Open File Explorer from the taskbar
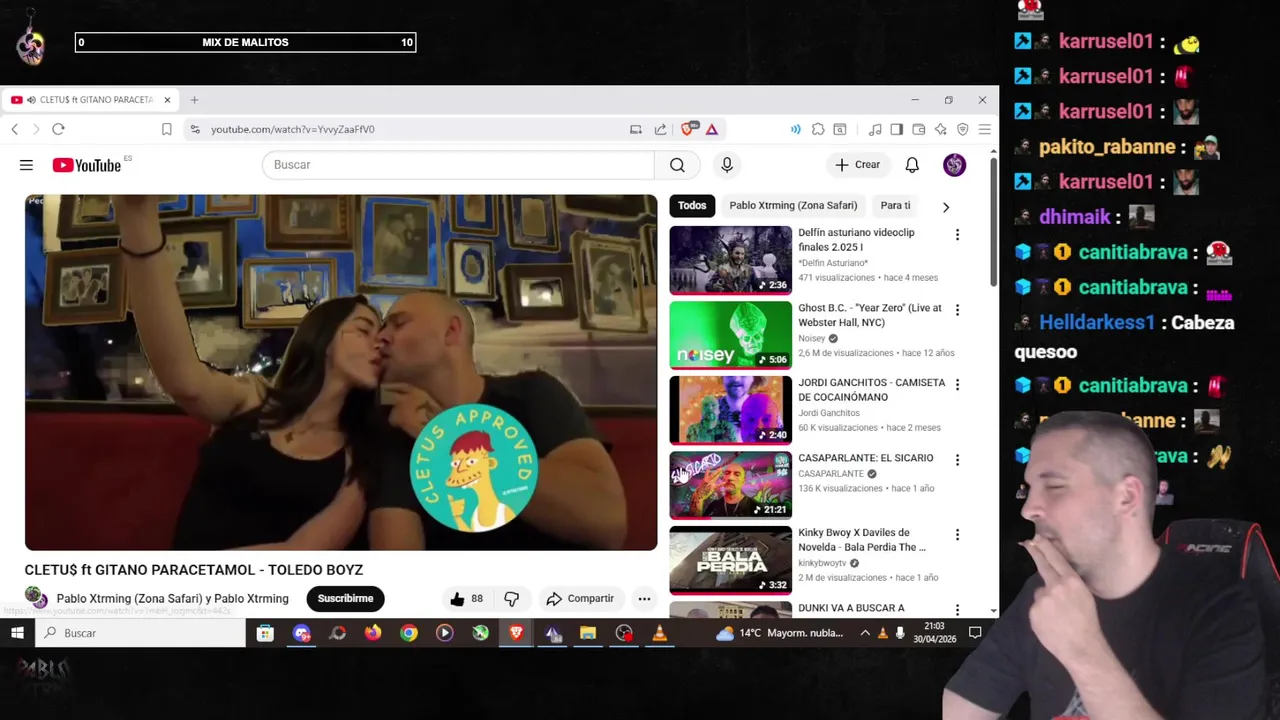The image size is (1280, 720). 588,633
